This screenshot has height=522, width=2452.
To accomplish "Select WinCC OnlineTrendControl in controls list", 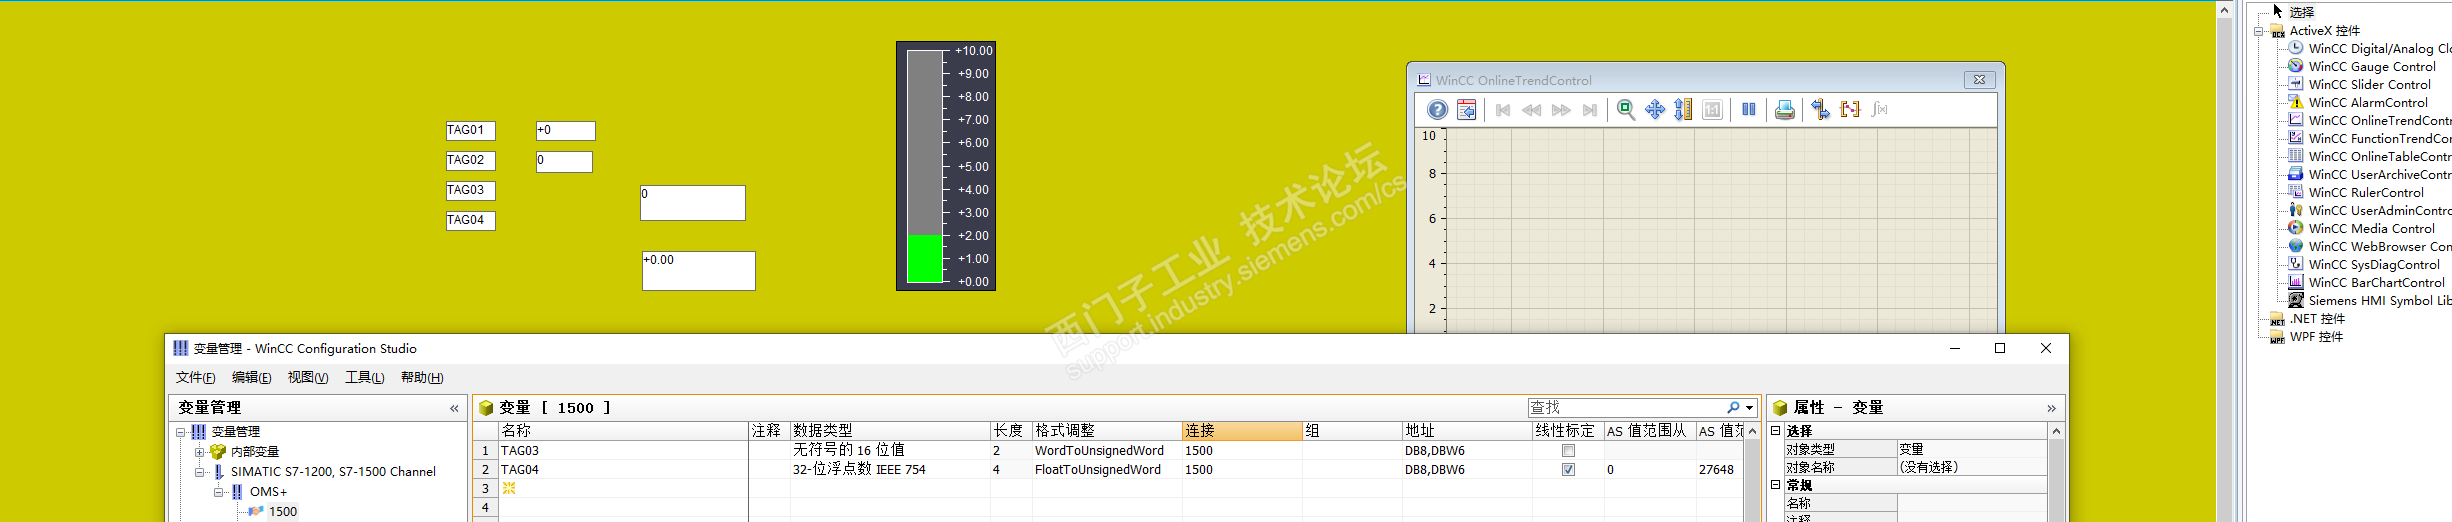I will click(2379, 120).
